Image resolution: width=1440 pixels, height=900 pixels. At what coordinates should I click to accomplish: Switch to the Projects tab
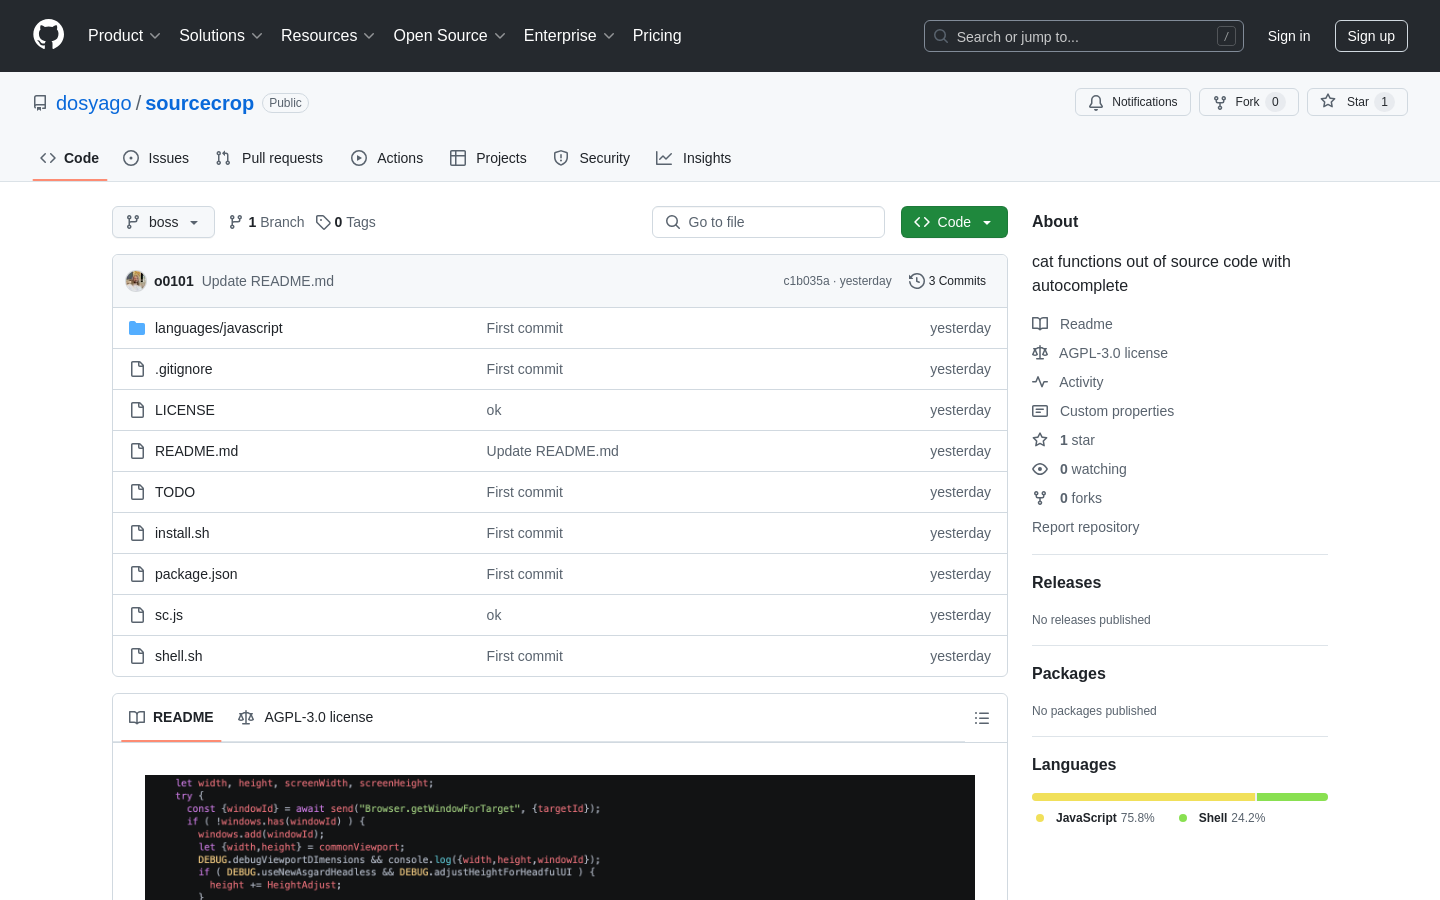[488, 158]
